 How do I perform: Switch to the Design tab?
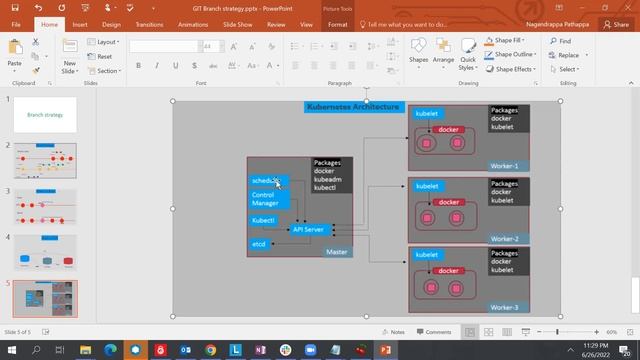[111, 24]
